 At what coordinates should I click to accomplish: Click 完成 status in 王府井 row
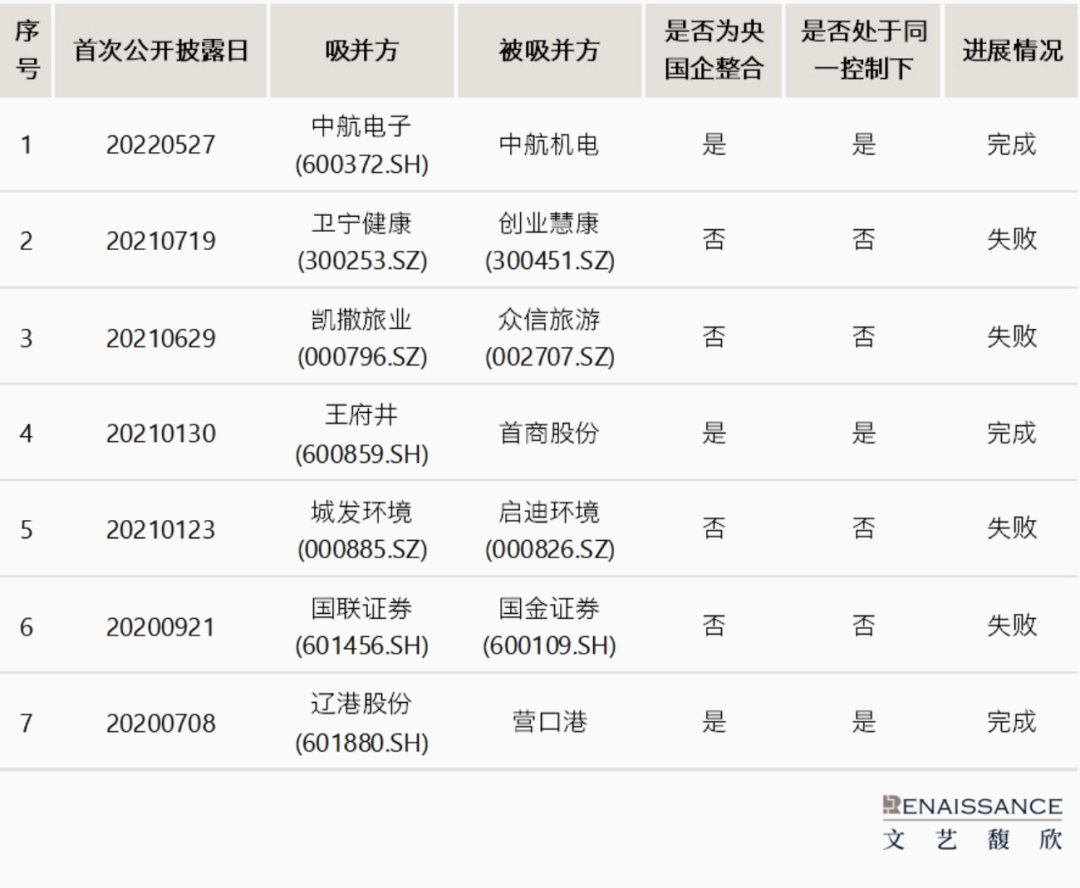1011,433
